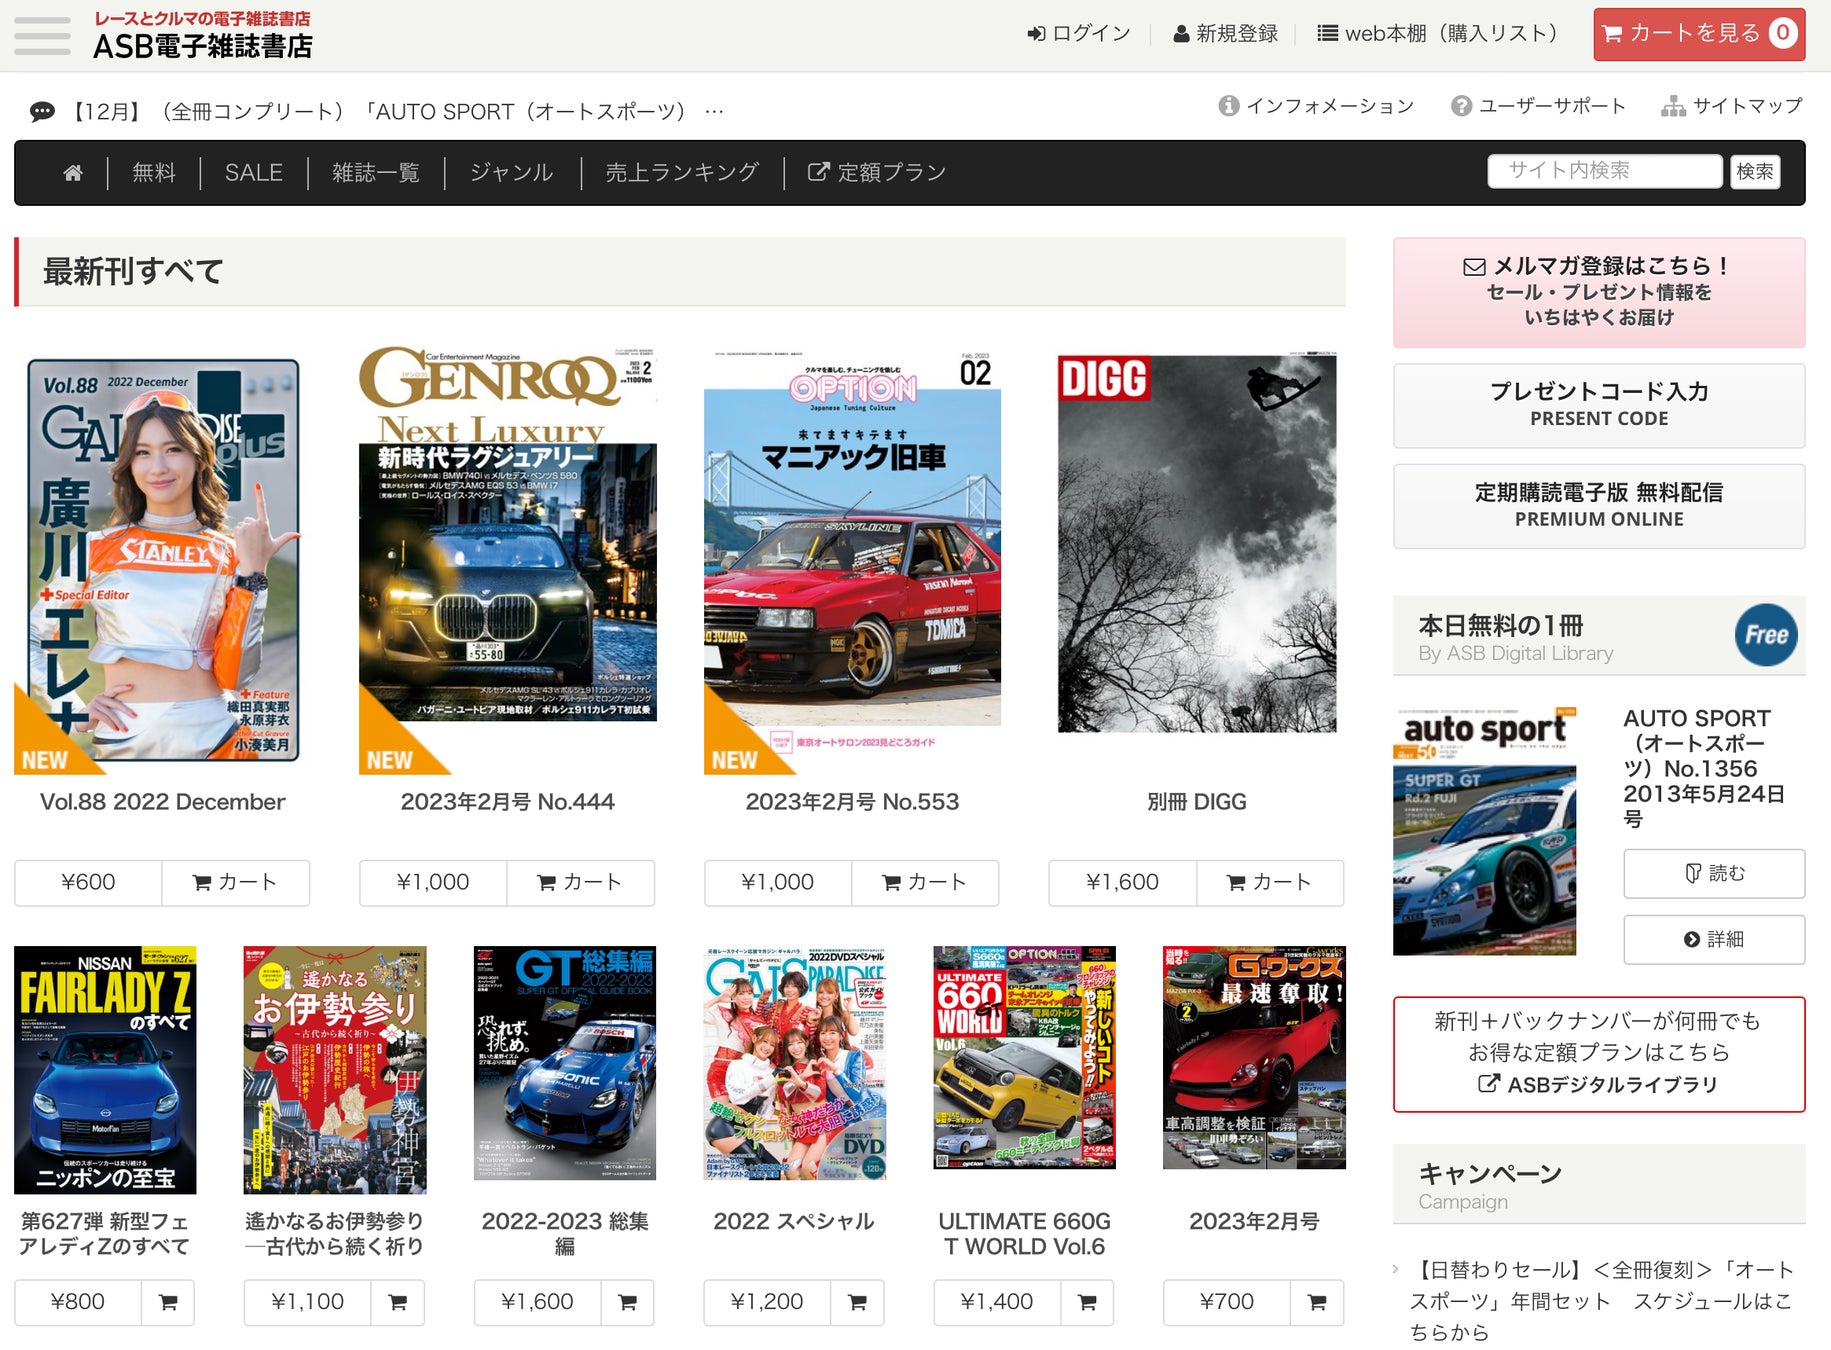This screenshot has width=1831, height=1350.
Task: Click メルマガ登録はこちら banner
Action: 1599,292
